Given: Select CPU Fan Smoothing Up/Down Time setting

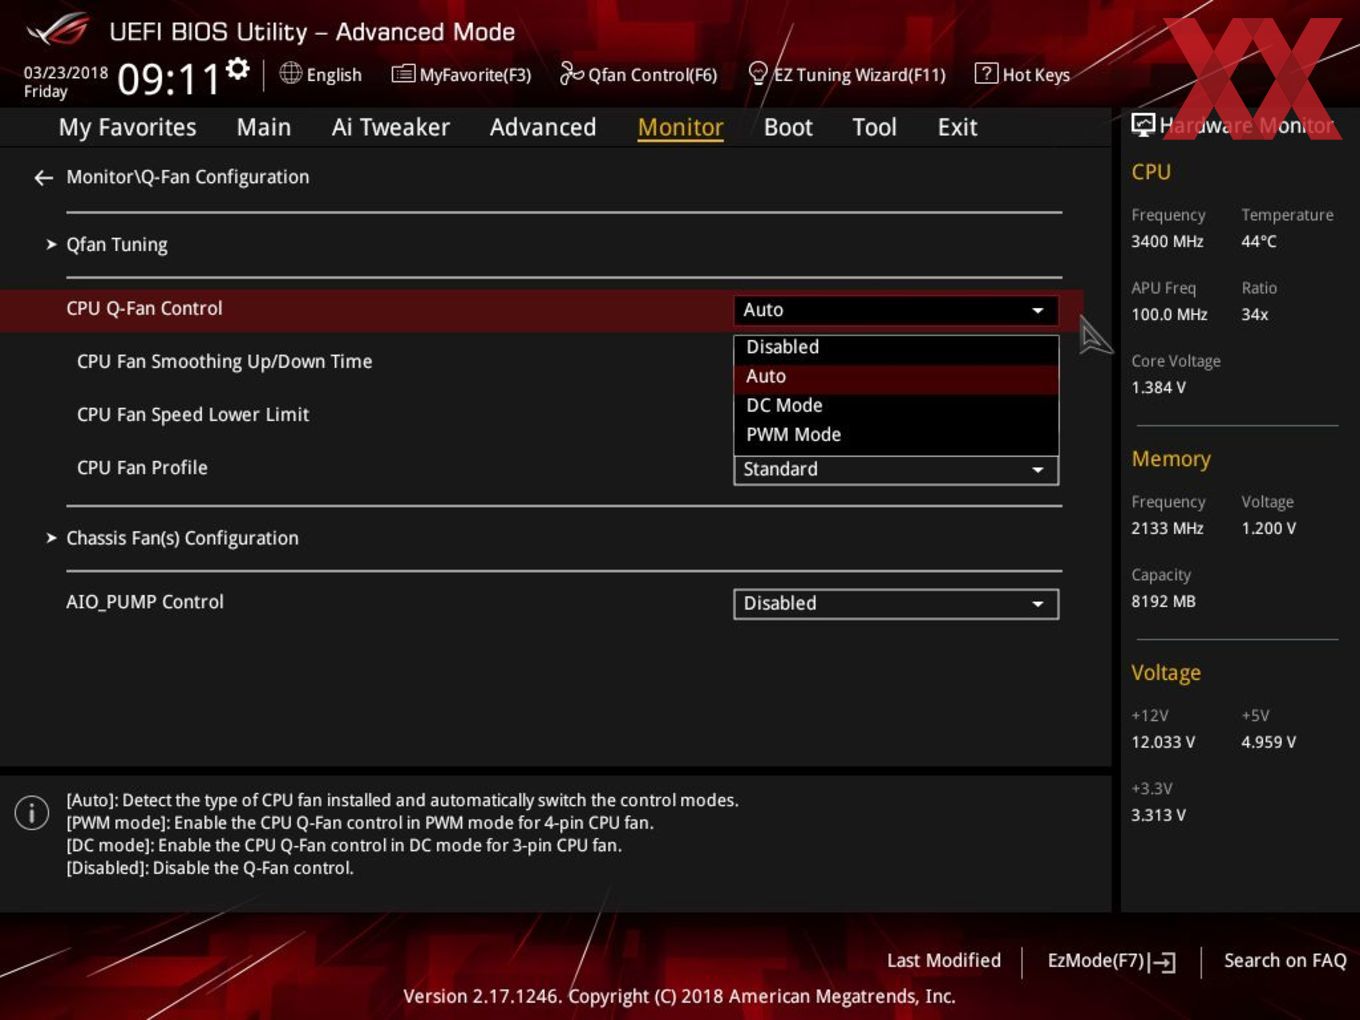Looking at the screenshot, I should (x=224, y=362).
